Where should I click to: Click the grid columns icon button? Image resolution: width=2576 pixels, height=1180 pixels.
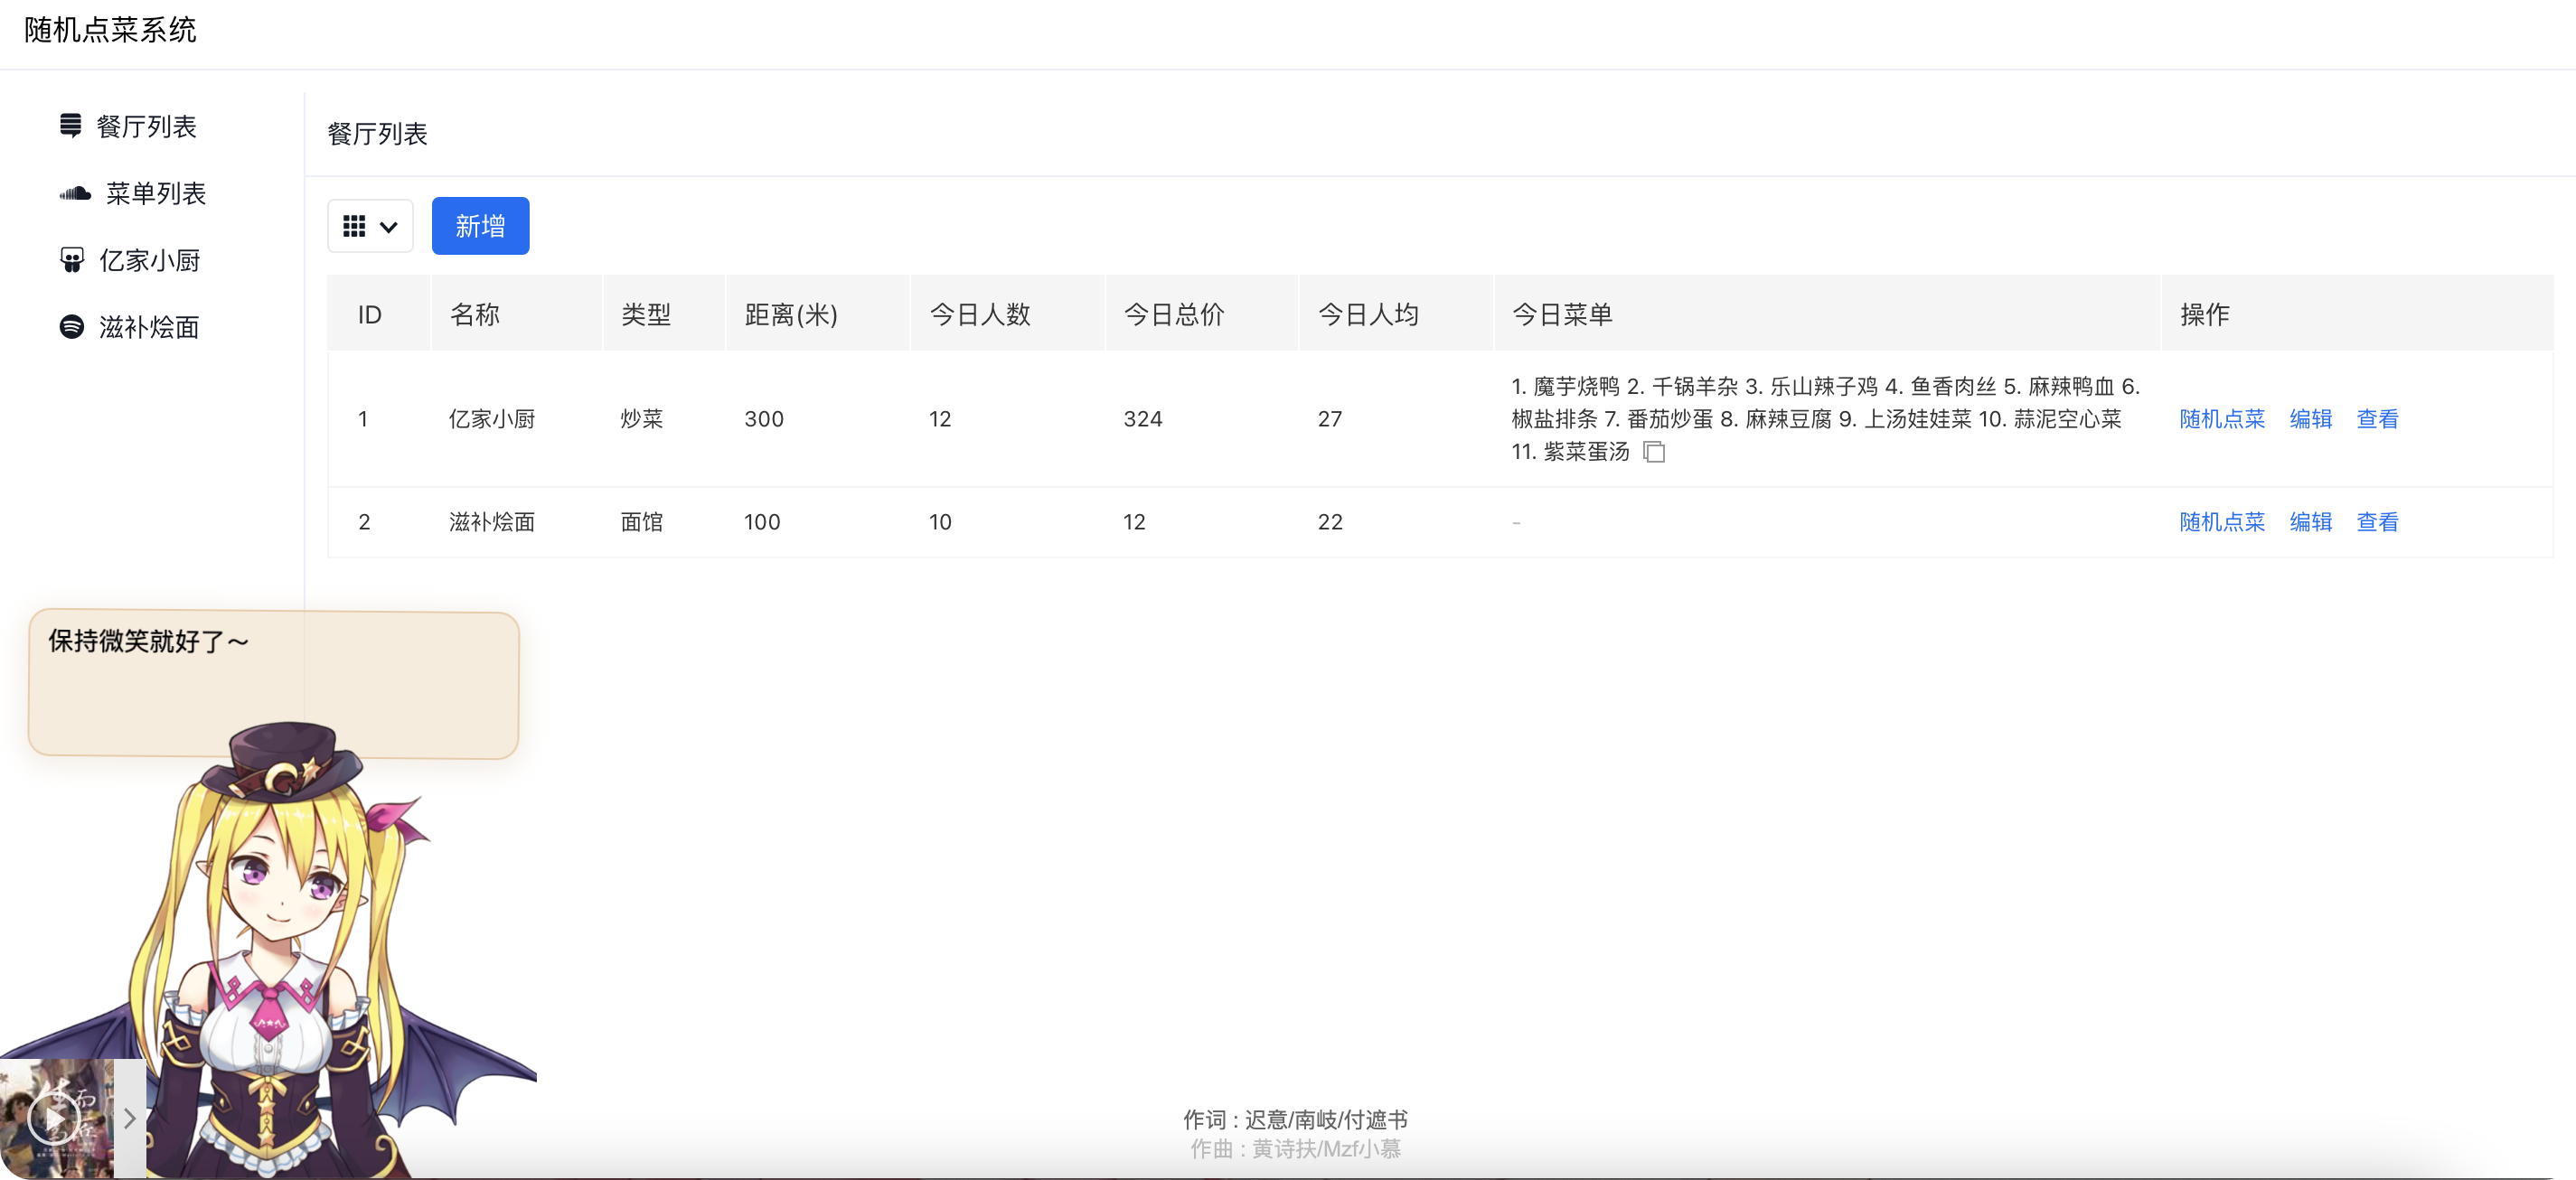coord(354,226)
